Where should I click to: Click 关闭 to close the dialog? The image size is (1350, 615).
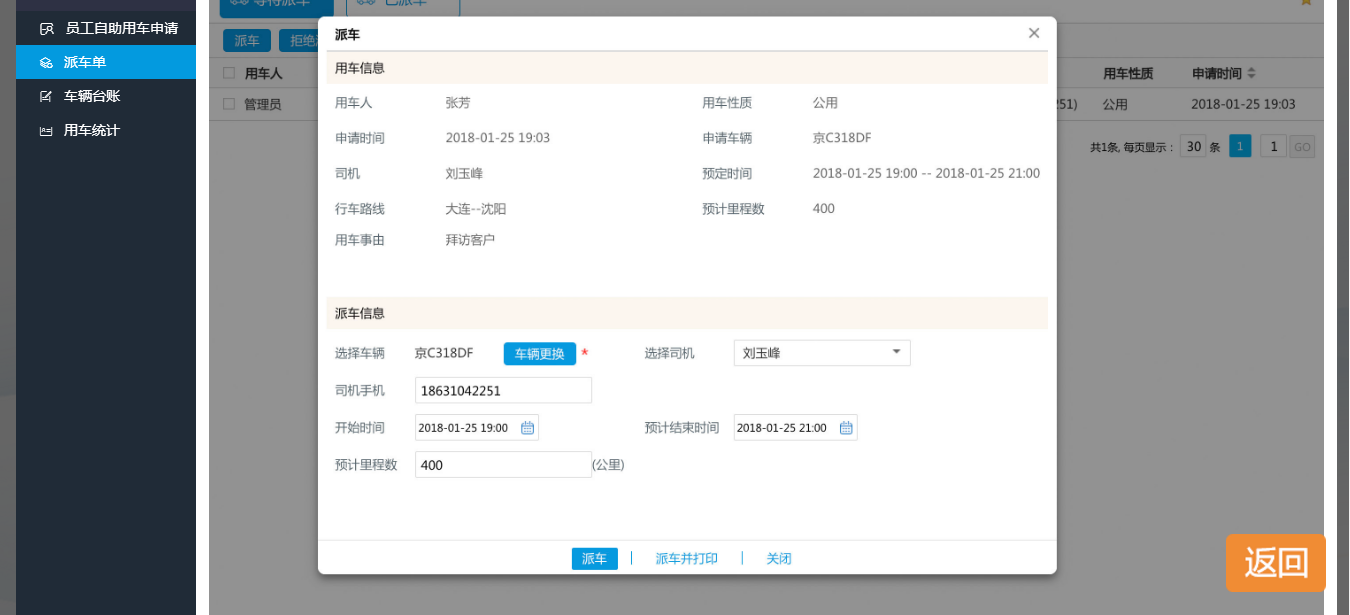pyautogui.click(x=779, y=558)
